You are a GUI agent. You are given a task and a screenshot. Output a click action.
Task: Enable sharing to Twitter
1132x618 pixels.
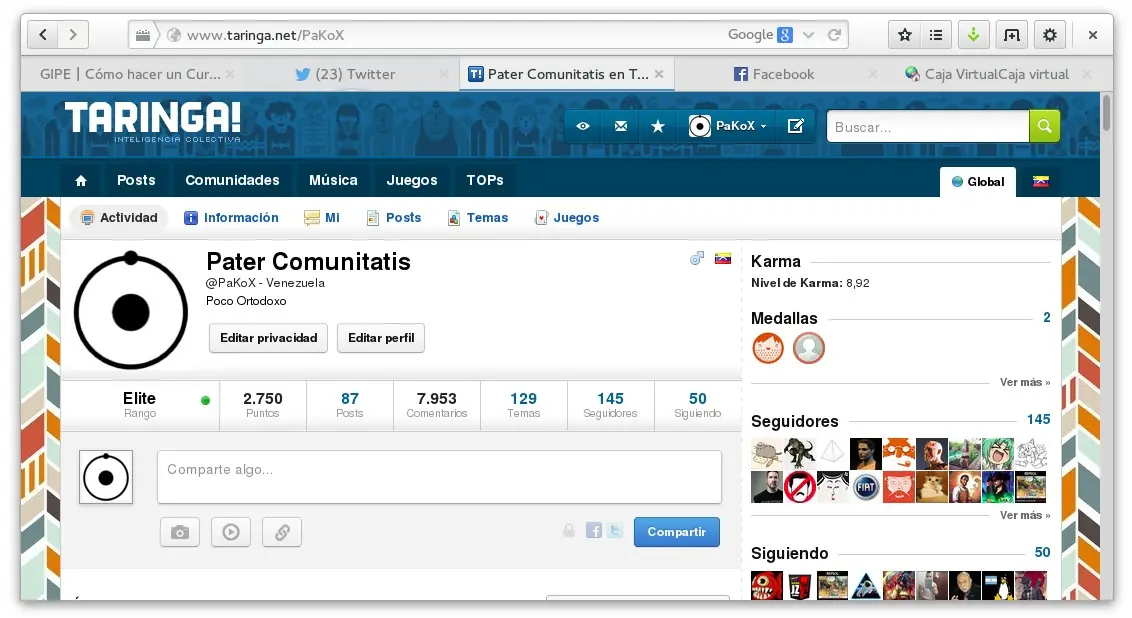pos(615,531)
